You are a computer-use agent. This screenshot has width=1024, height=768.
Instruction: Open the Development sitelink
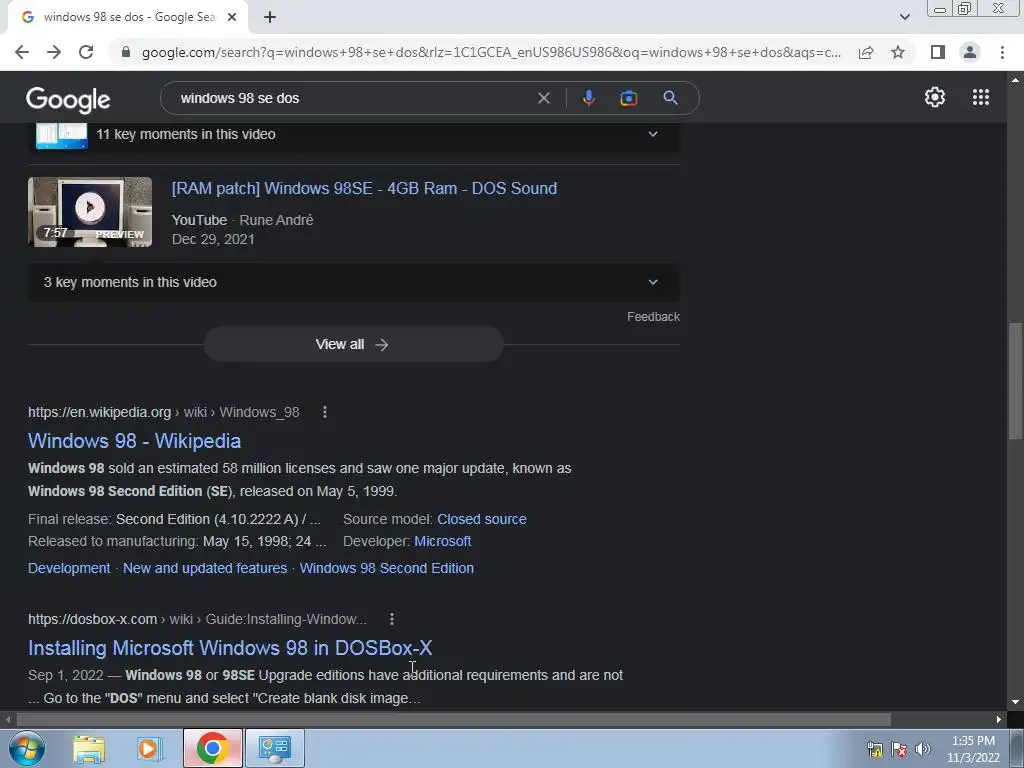point(69,568)
